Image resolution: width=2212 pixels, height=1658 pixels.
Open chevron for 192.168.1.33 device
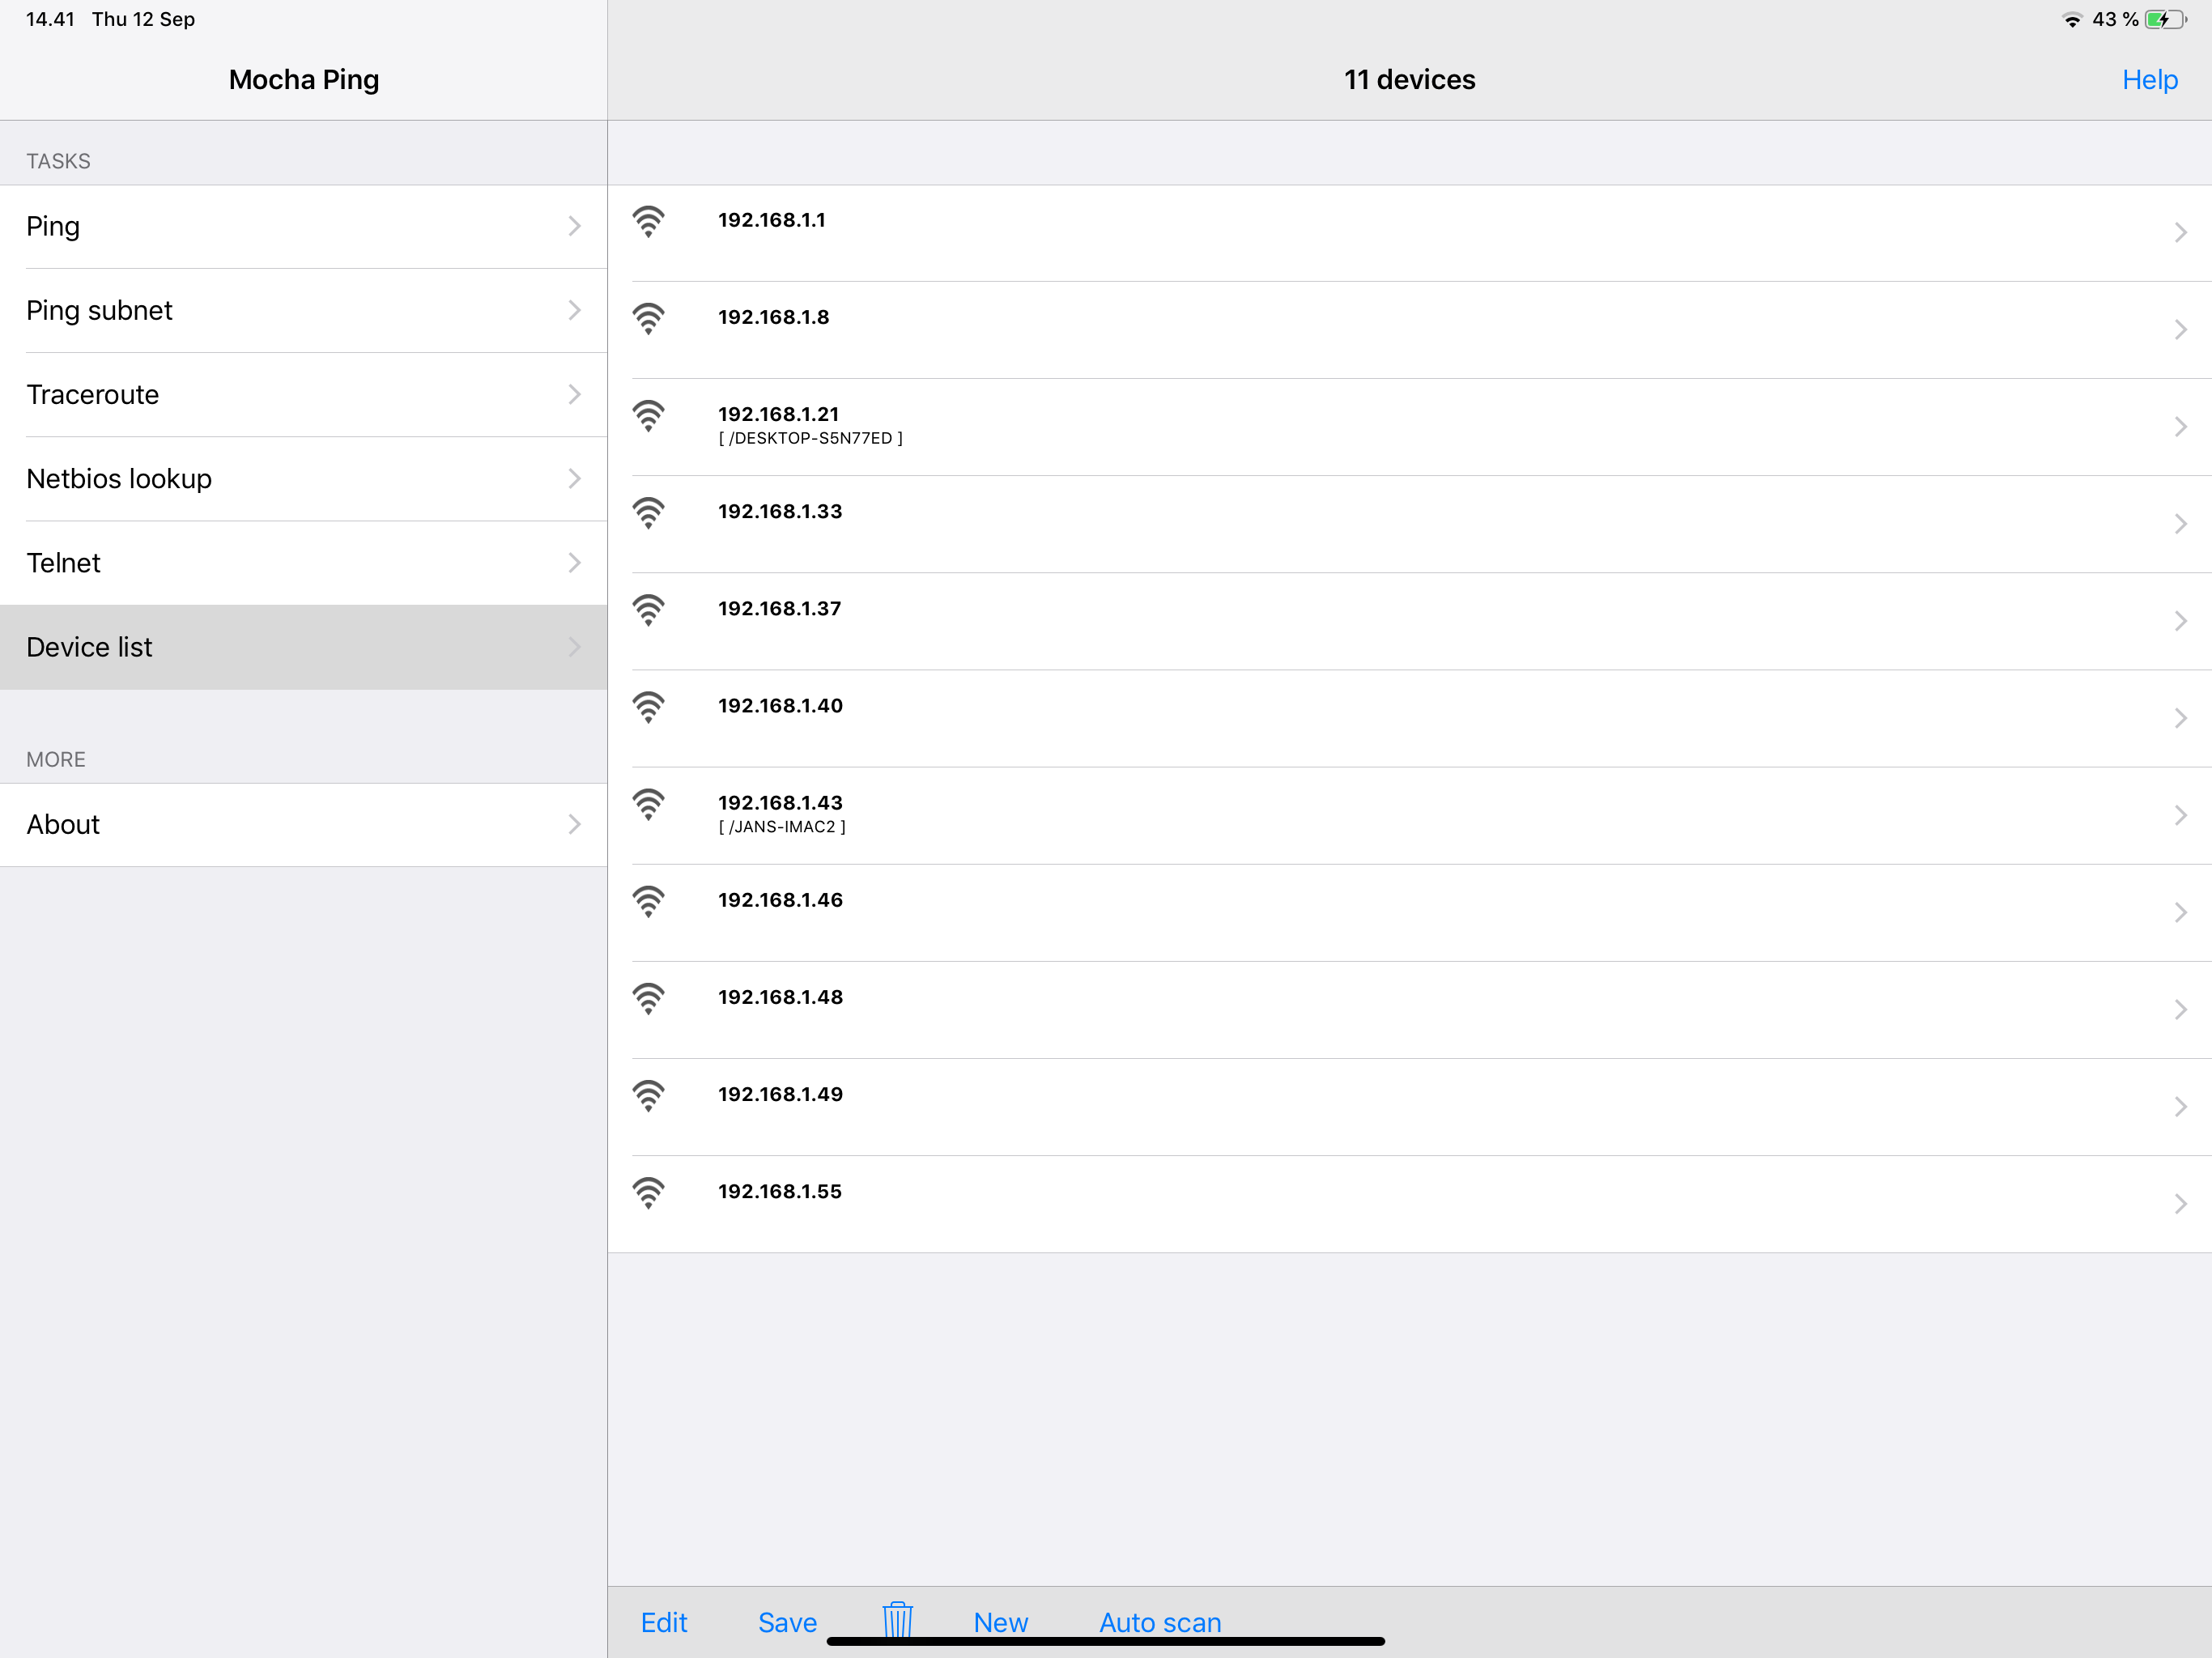click(2180, 524)
